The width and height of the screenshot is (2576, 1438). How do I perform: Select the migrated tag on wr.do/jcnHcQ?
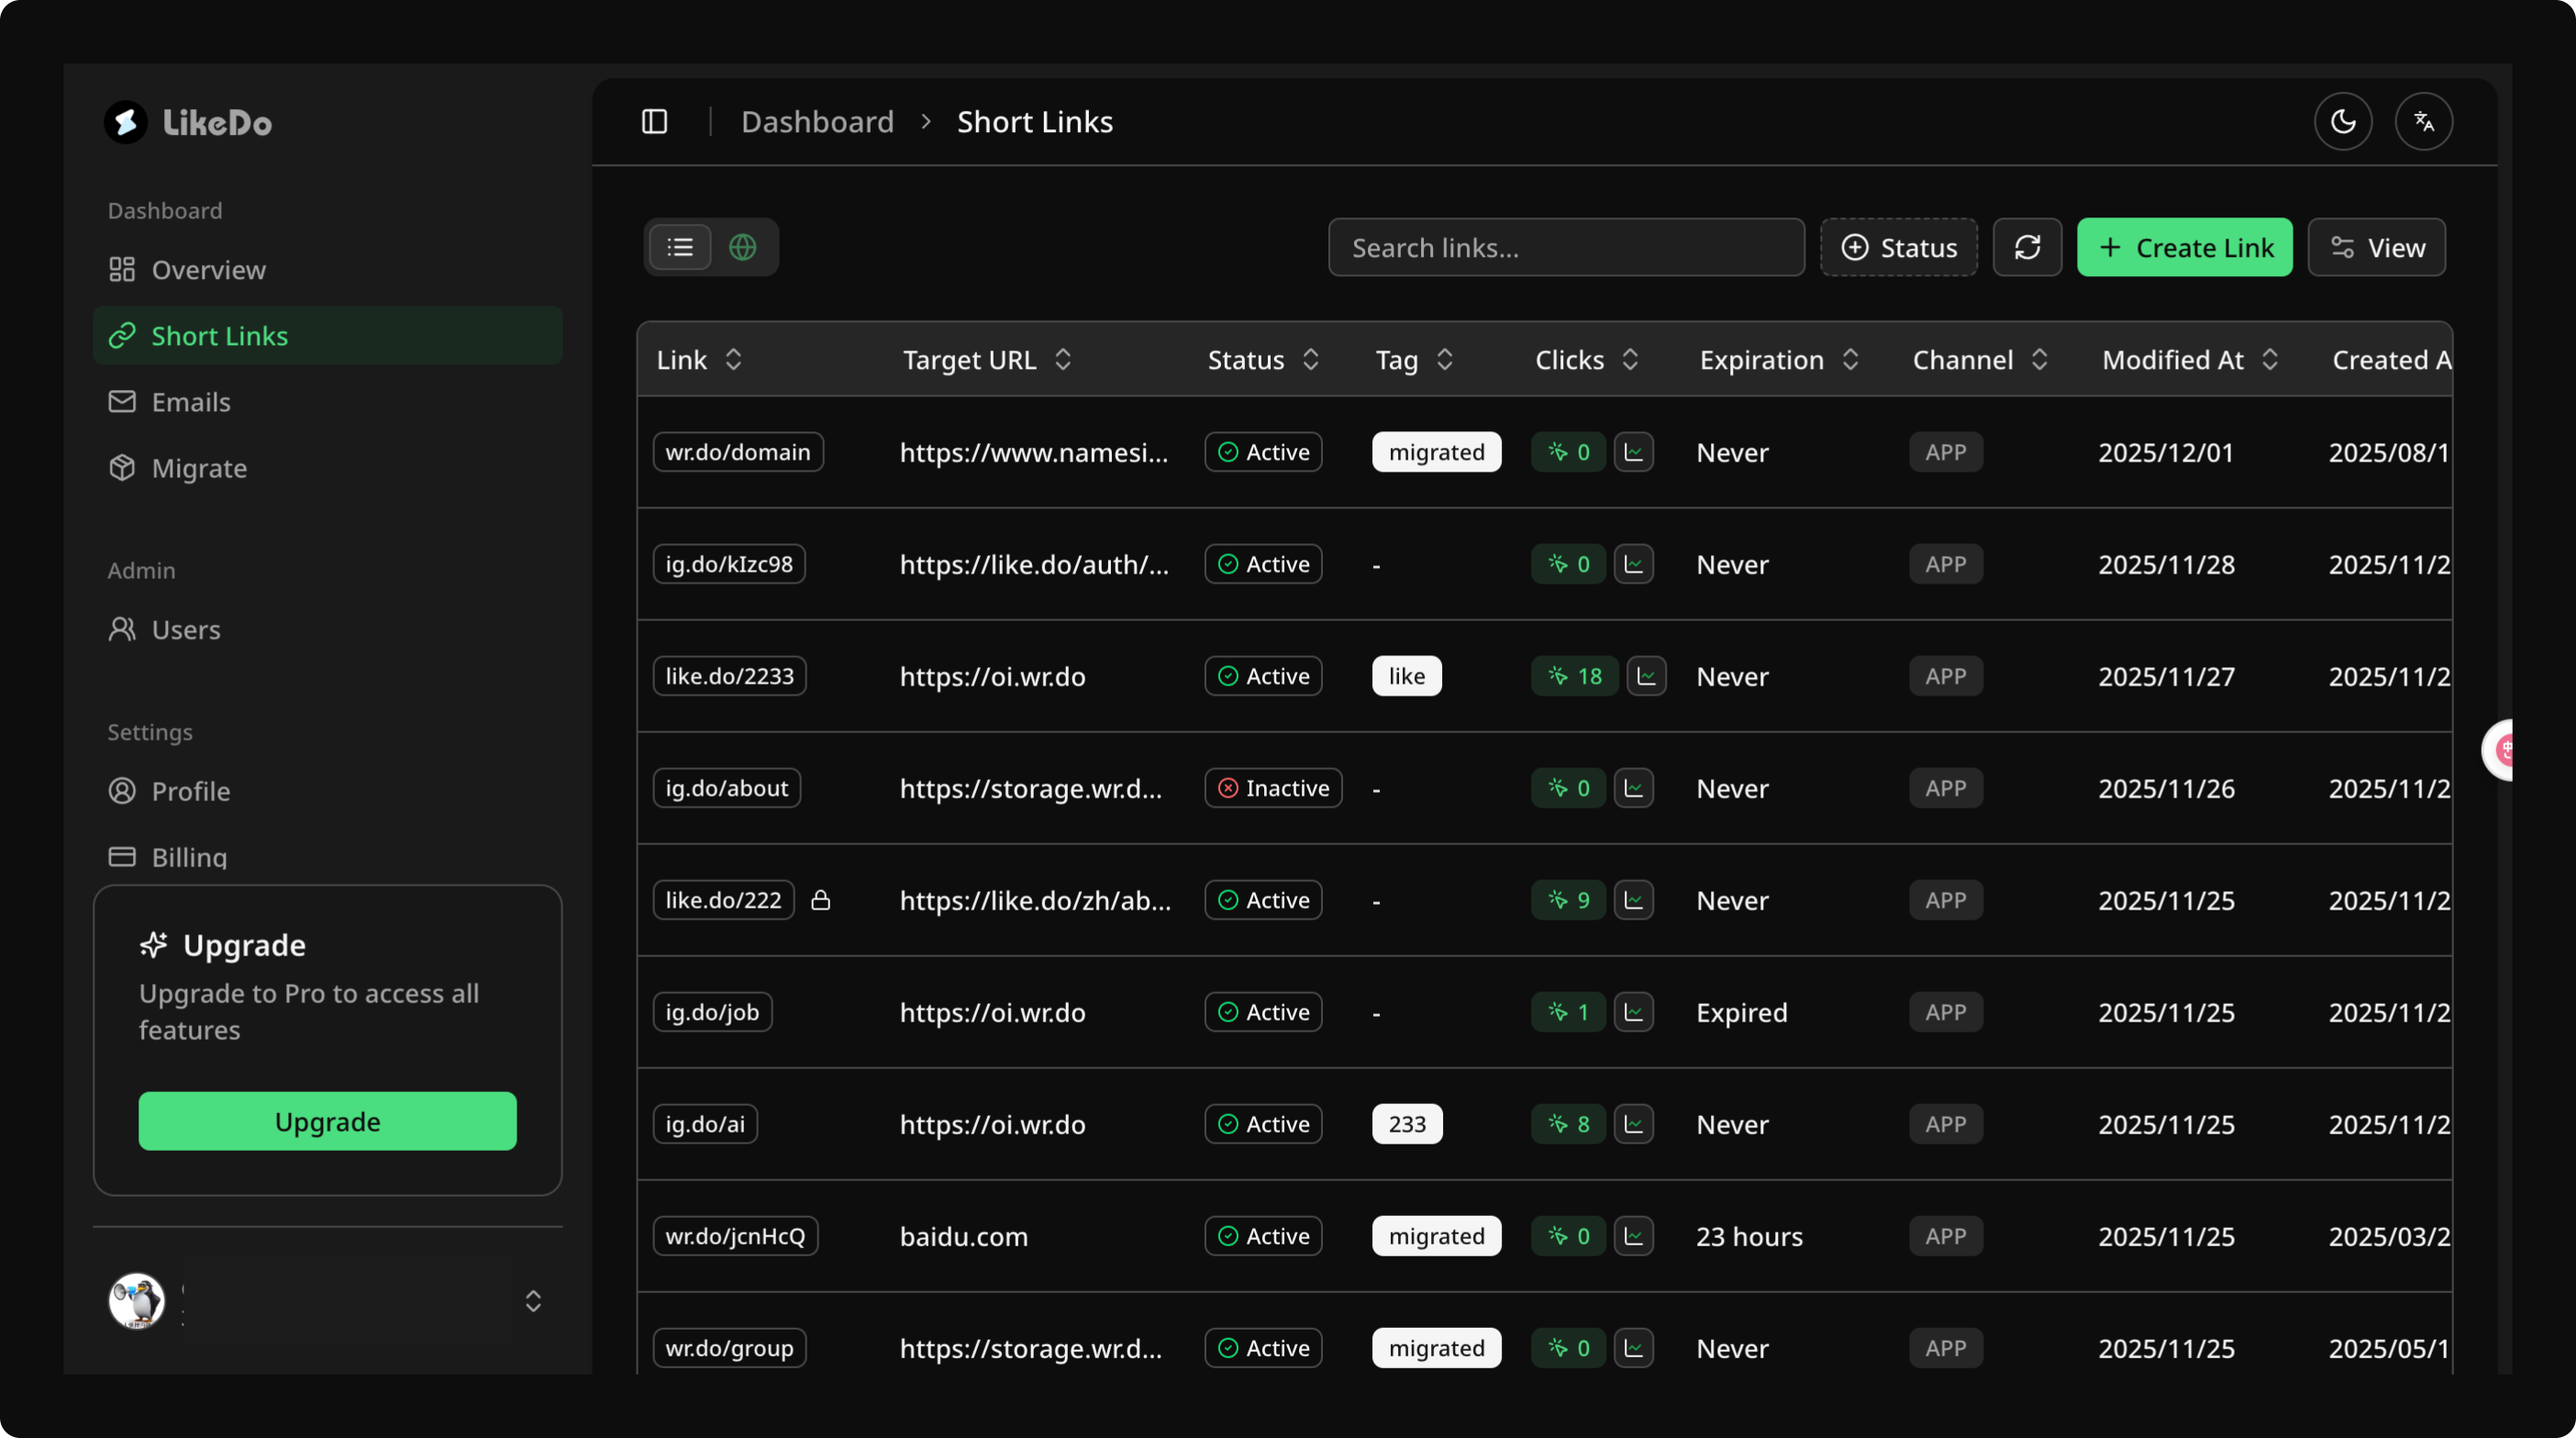[1436, 1236]
